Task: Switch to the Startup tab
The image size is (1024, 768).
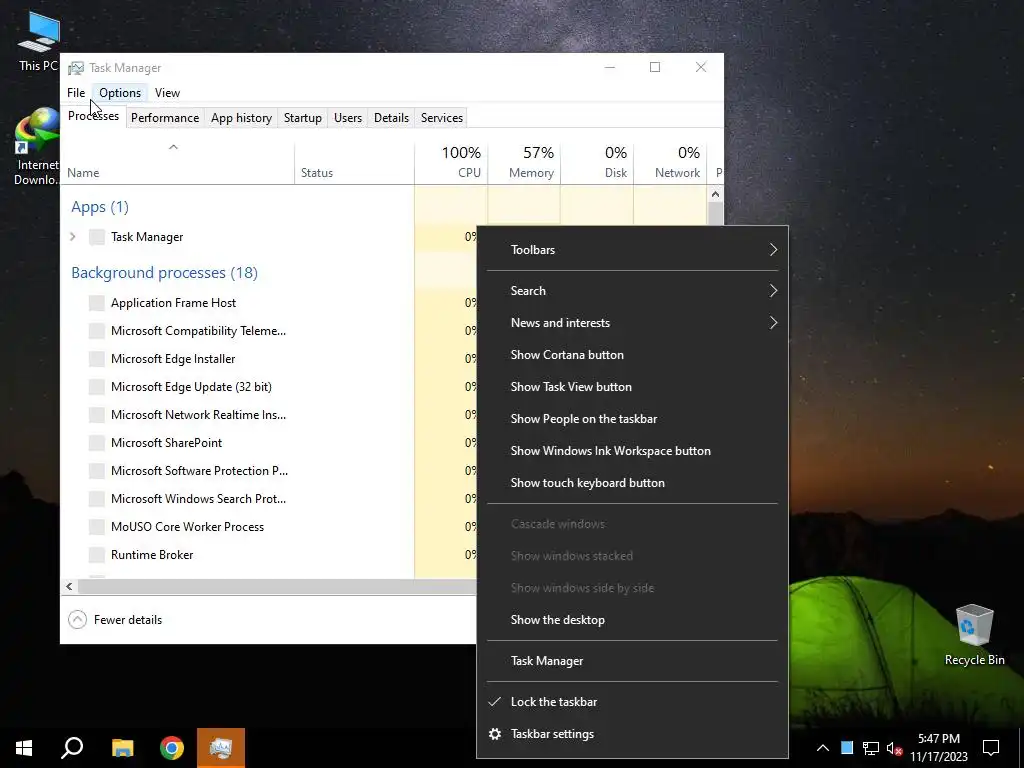Action: coord(302,118)
